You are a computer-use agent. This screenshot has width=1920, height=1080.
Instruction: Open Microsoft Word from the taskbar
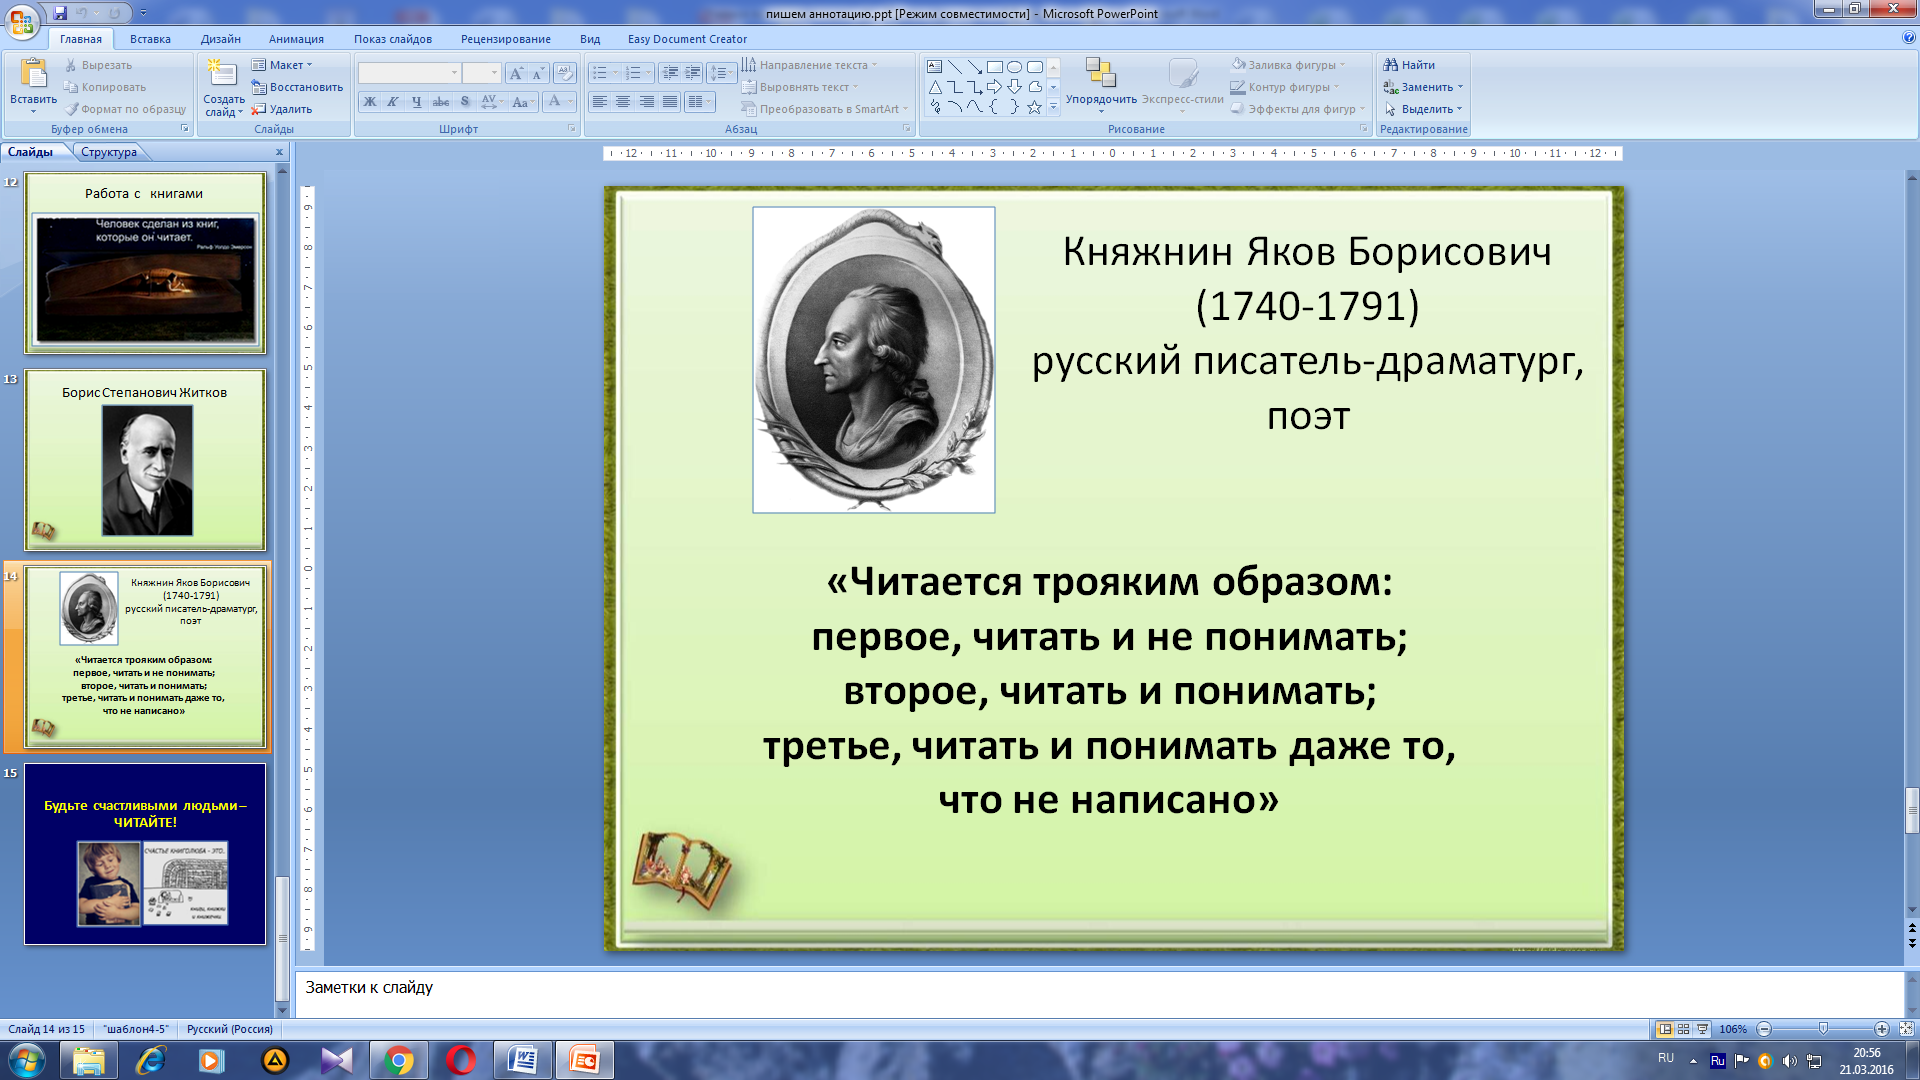pyautogui.click(x=522, y=1060)
